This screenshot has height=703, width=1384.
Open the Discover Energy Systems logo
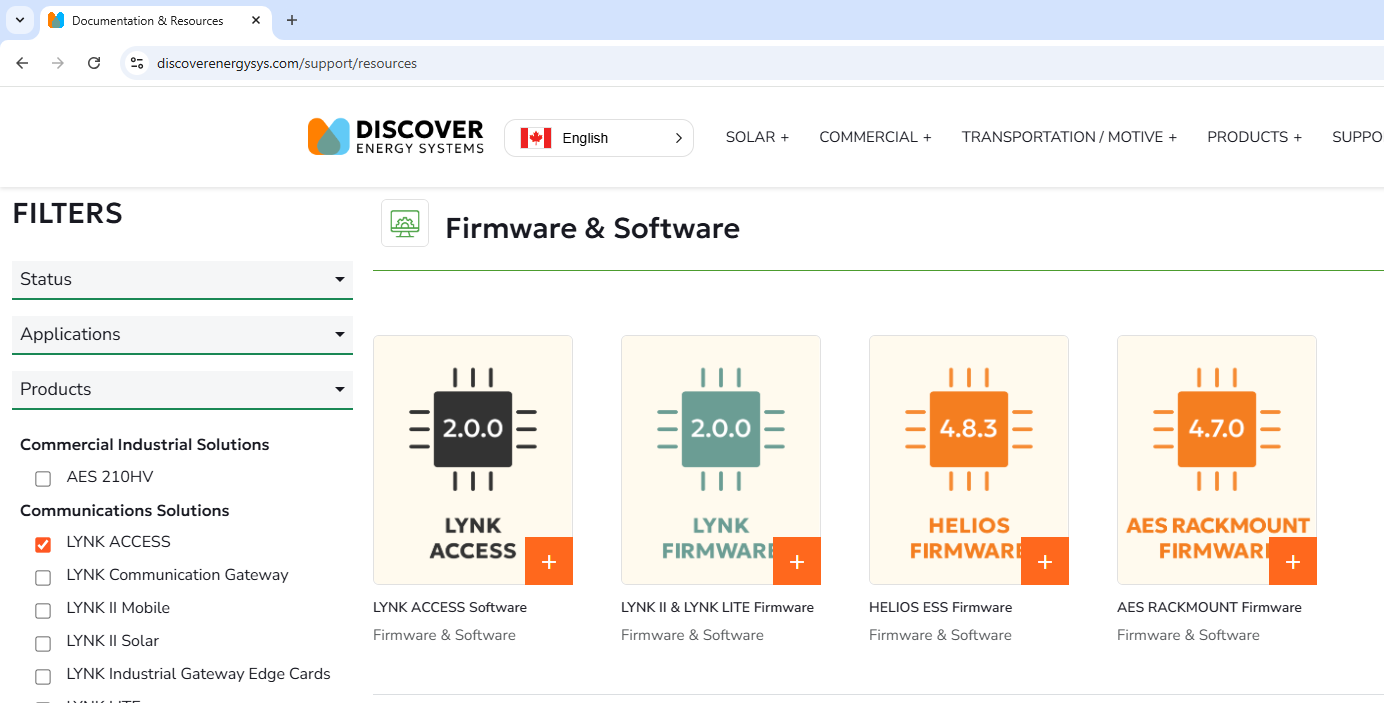(x=395, y=136)
